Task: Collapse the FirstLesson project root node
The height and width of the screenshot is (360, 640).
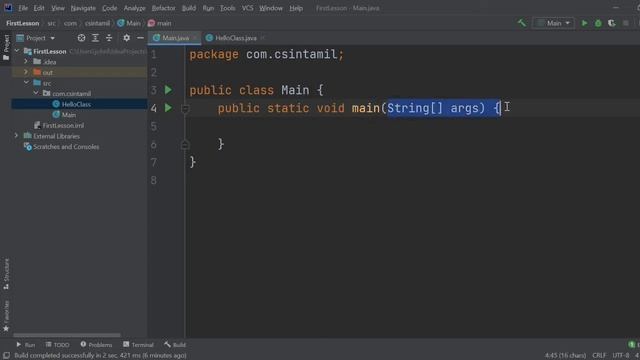Action: click(17, 51)
